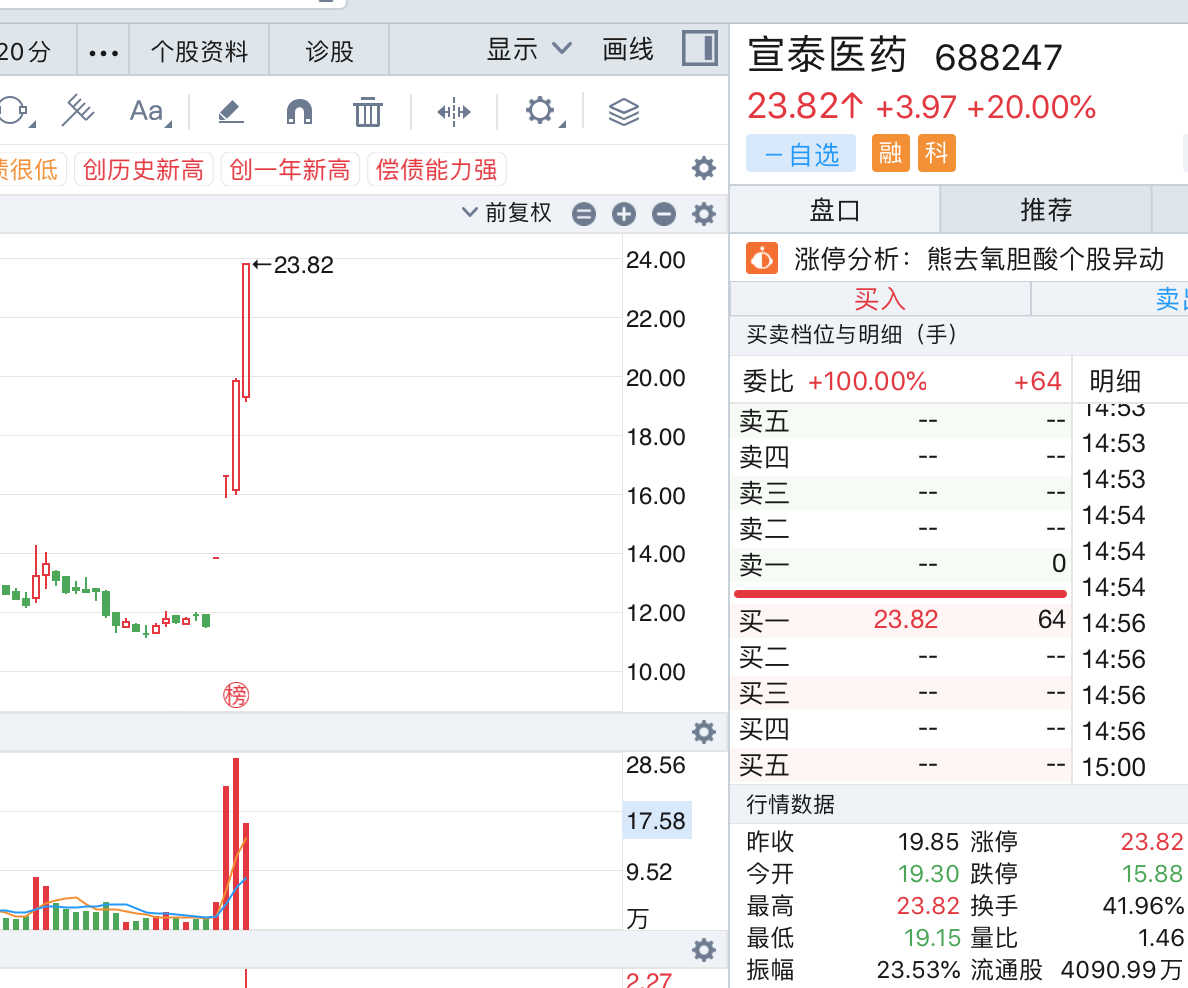1188x988 pixels.
Task: Toggle the right side panel visibility
Action: (x=700, y=49)
